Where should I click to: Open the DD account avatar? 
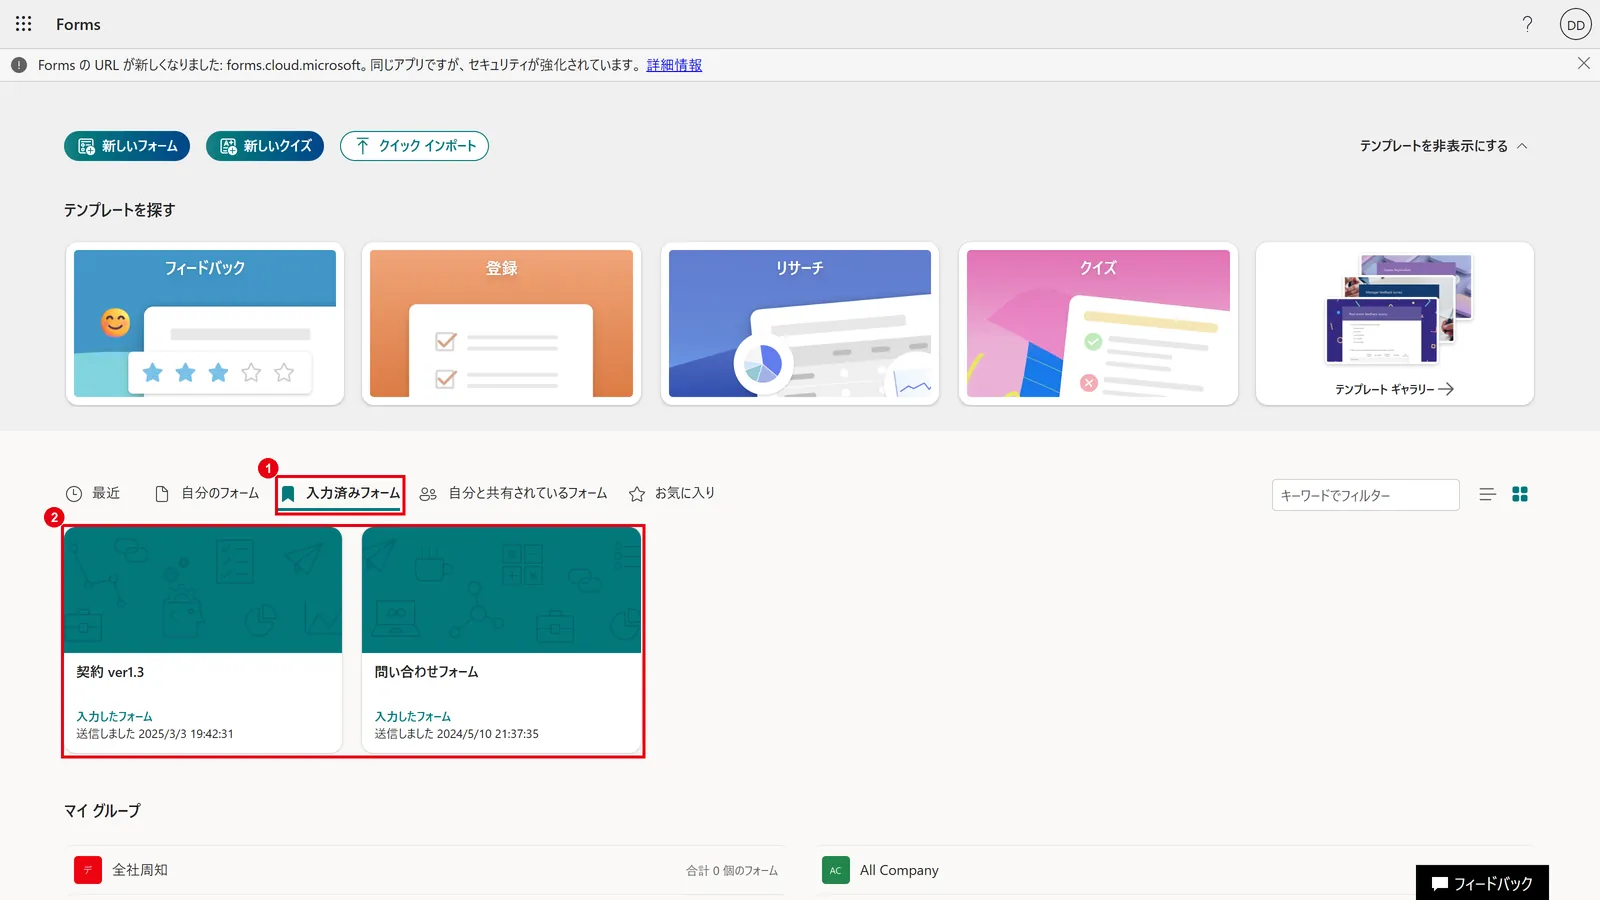pos(1576,25)
